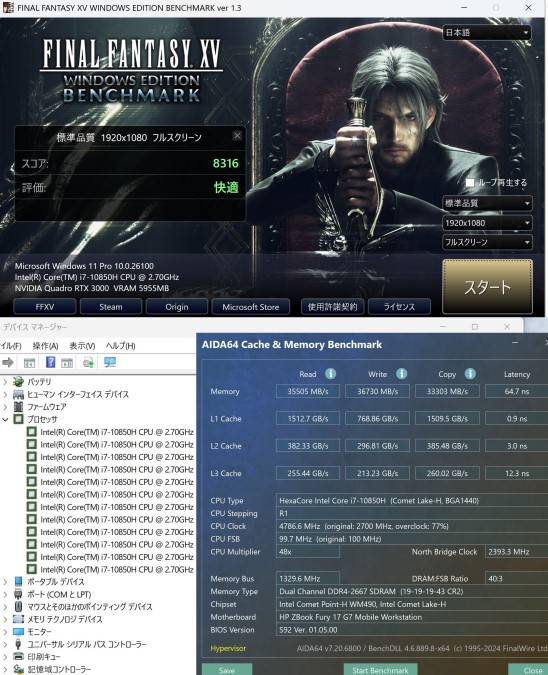548x675 pixels.
Task: Minimize the AIDA64 benchmark window
Action: pos(515,343)
